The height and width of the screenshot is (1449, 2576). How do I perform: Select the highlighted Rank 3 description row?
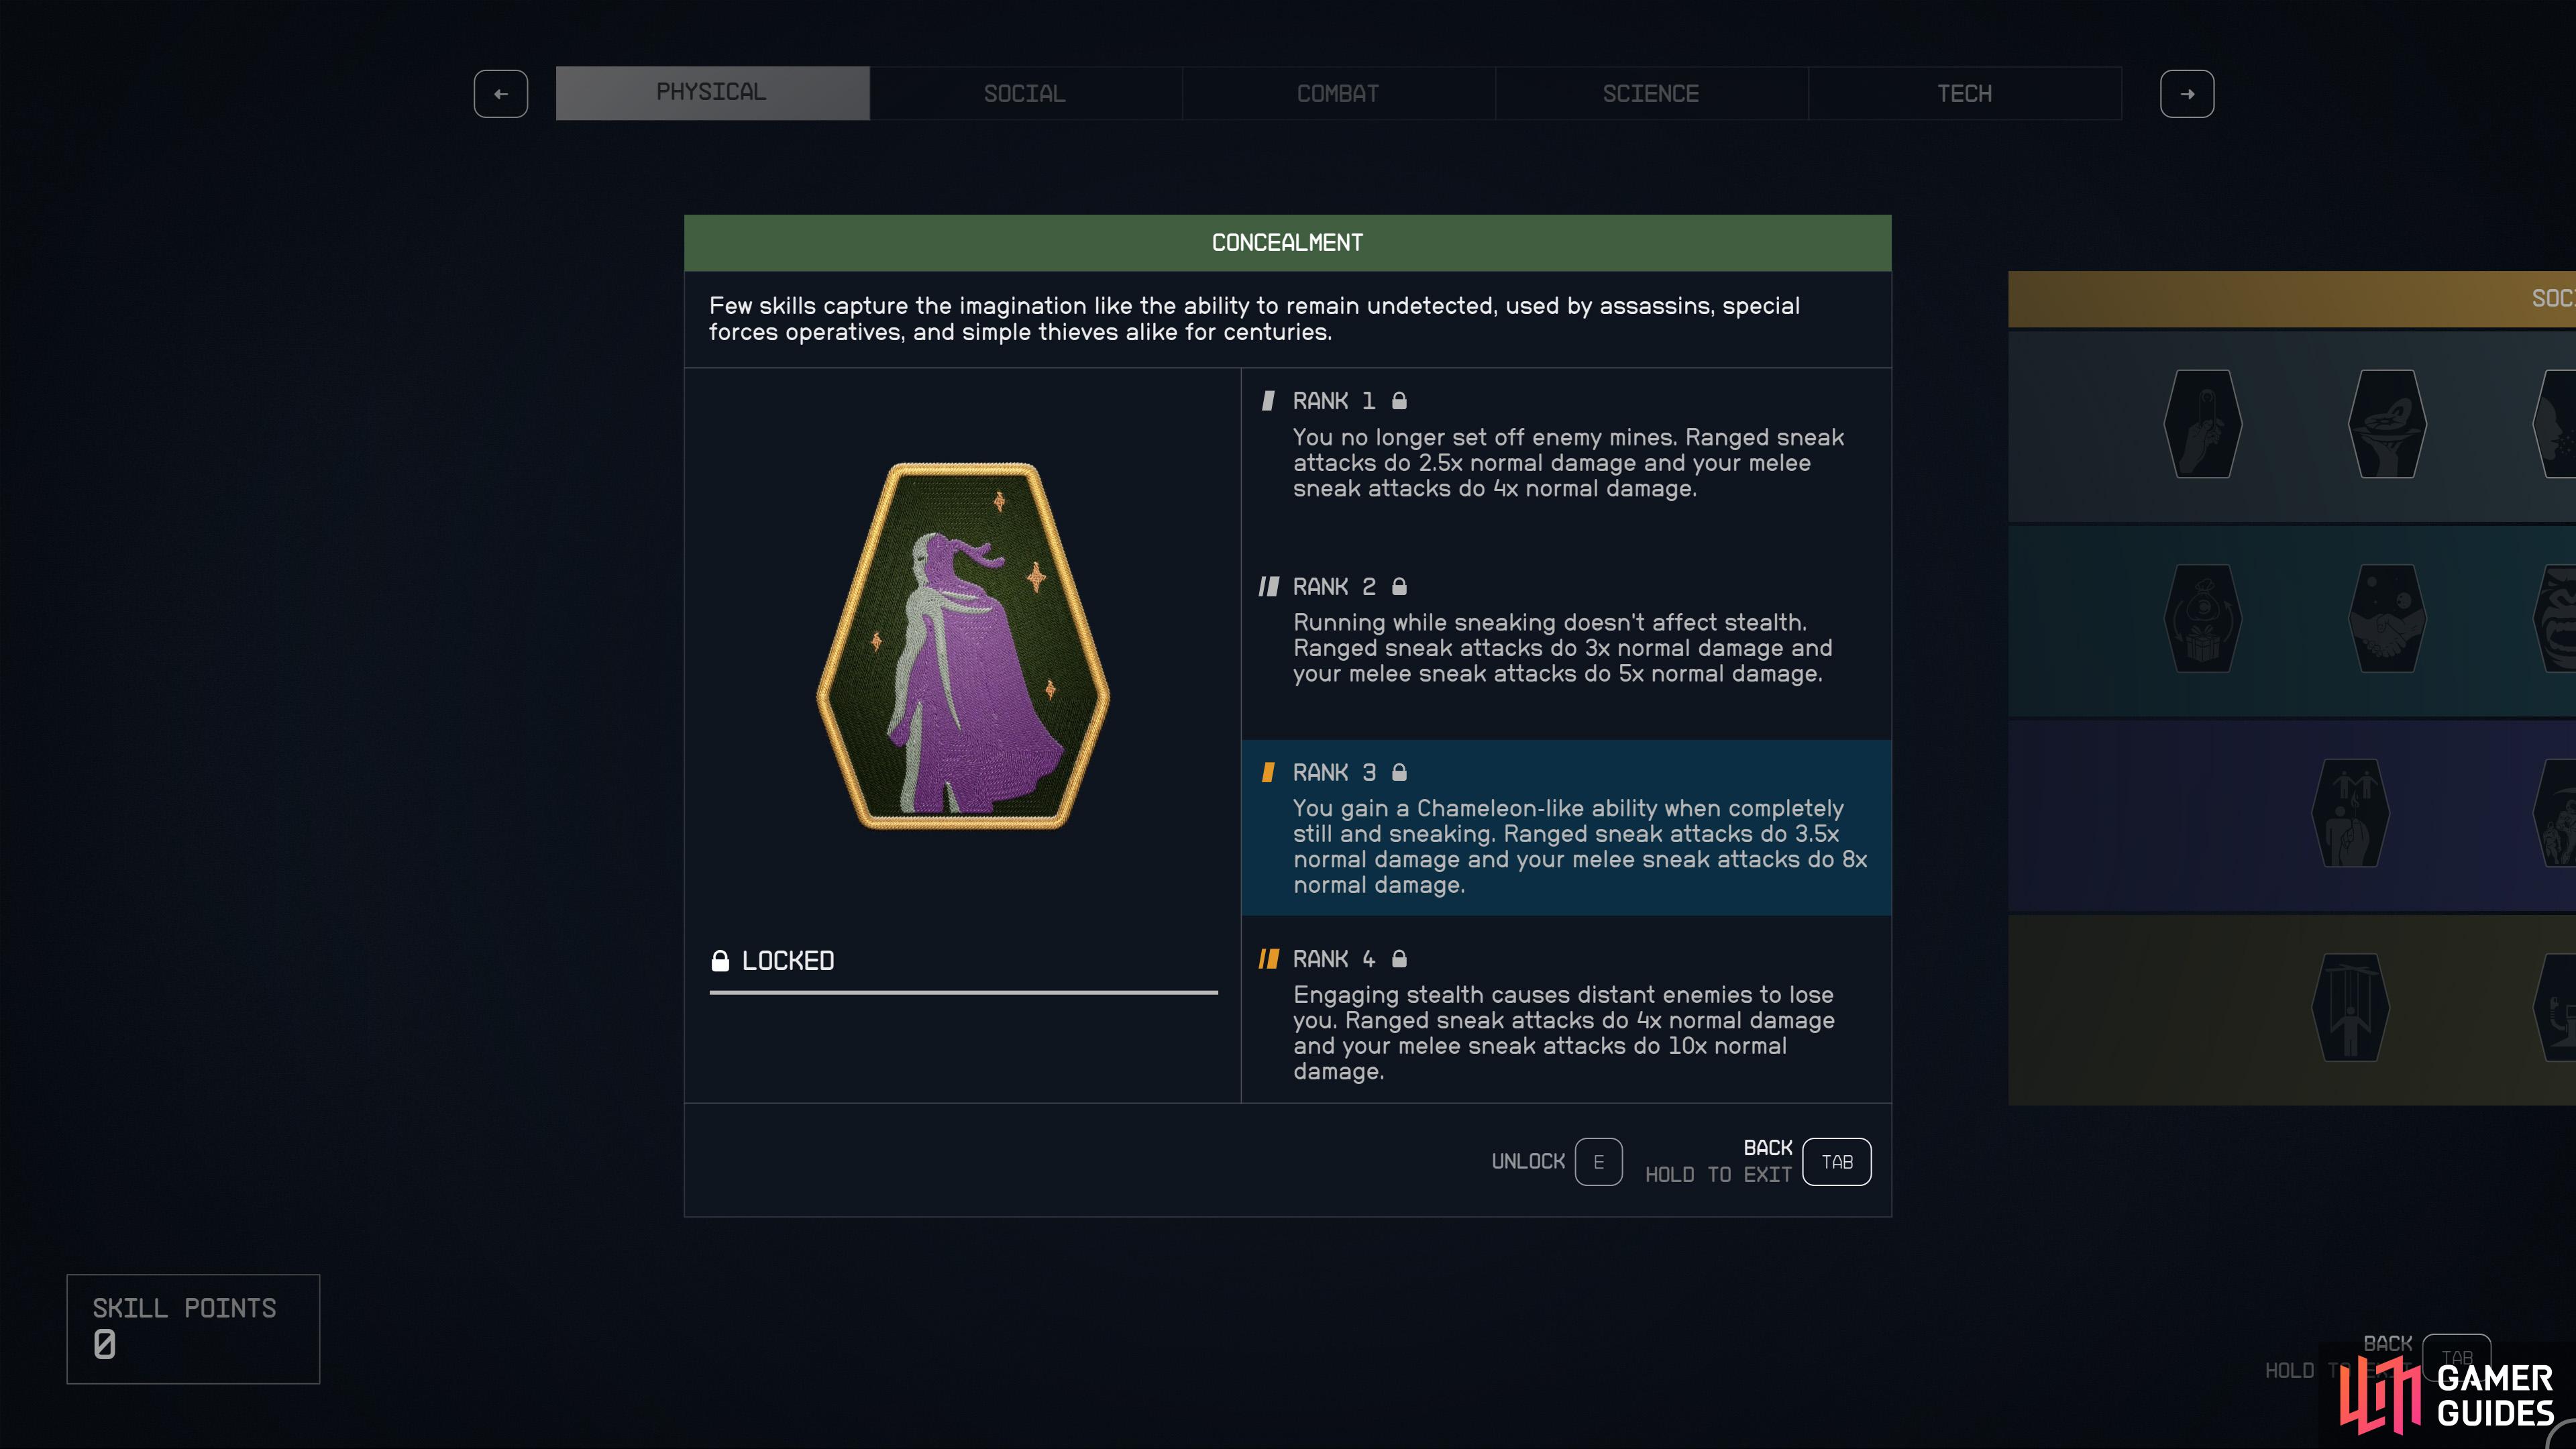(x=1566, y=828)
